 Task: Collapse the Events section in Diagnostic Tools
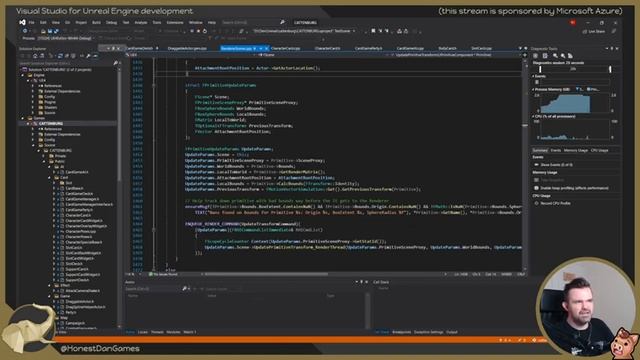point(533,76)
